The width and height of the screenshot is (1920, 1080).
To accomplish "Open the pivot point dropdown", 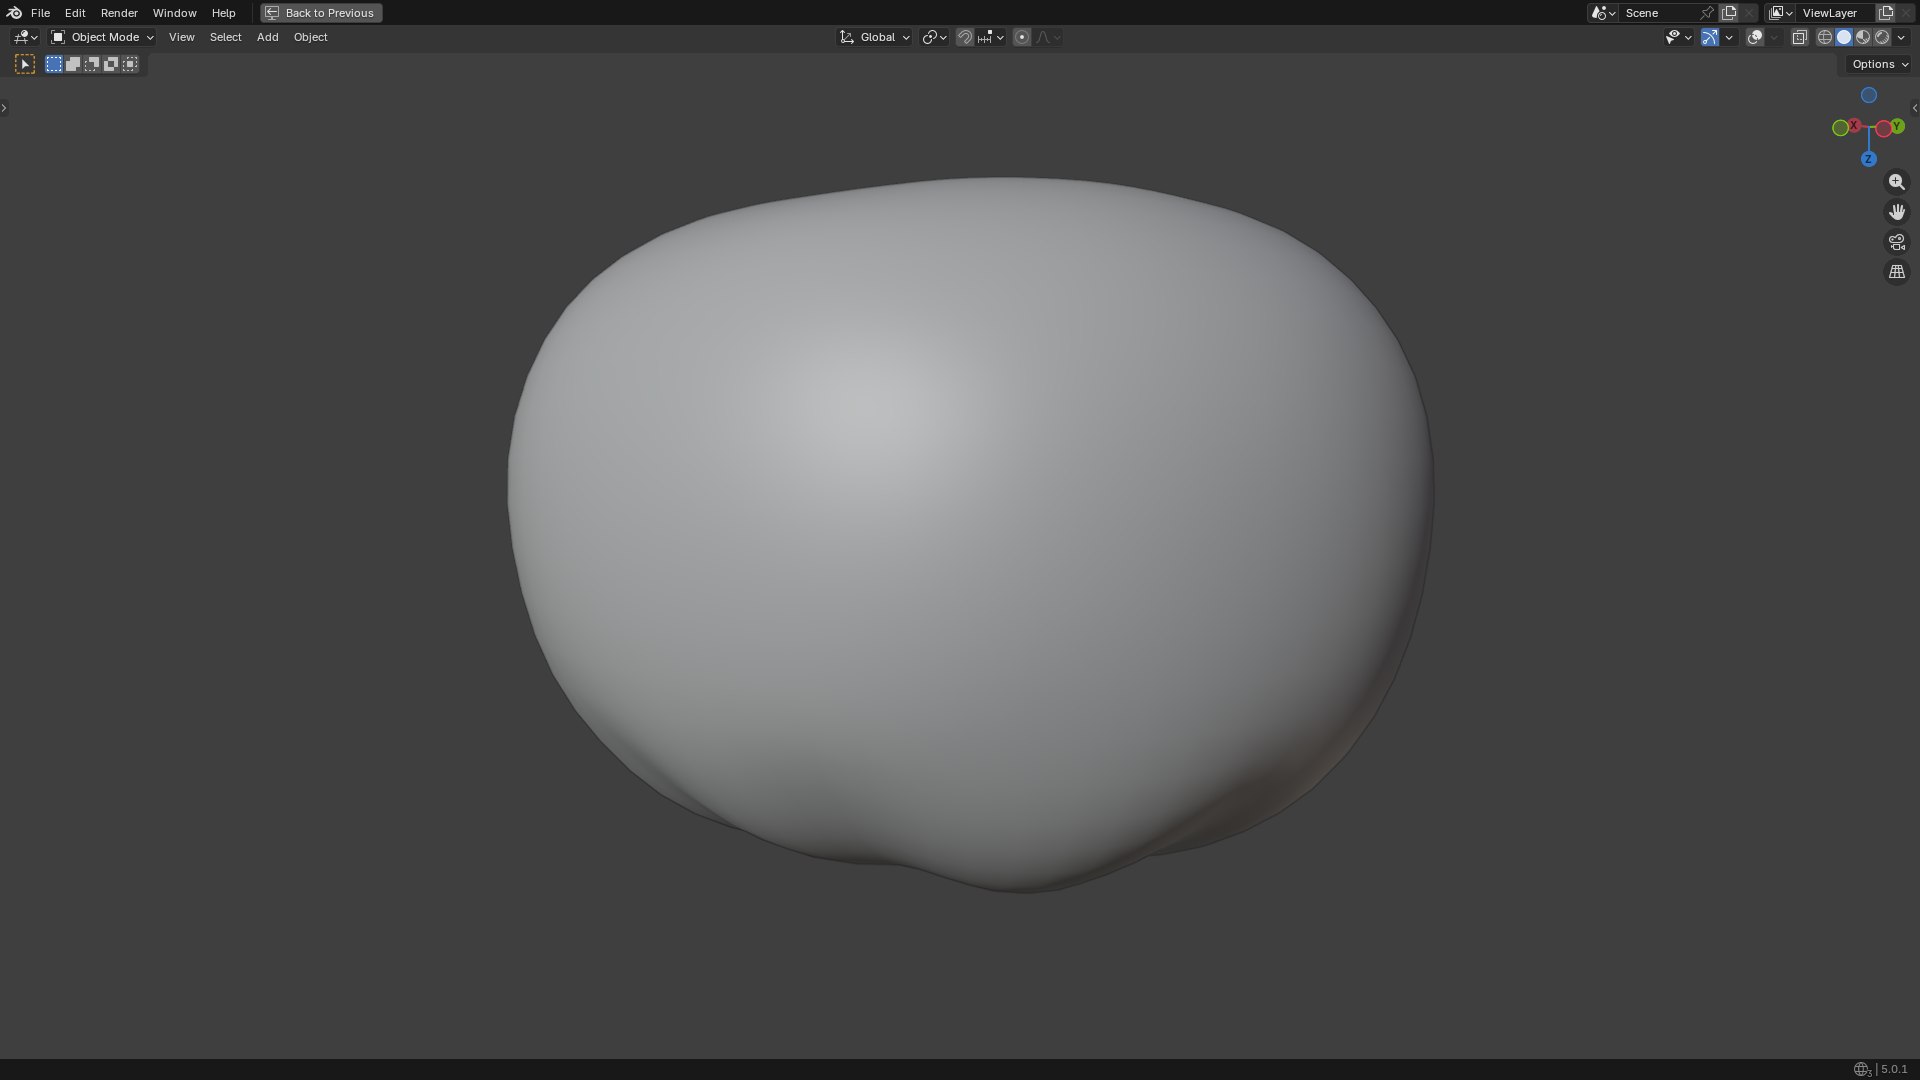I will point(934,37).
